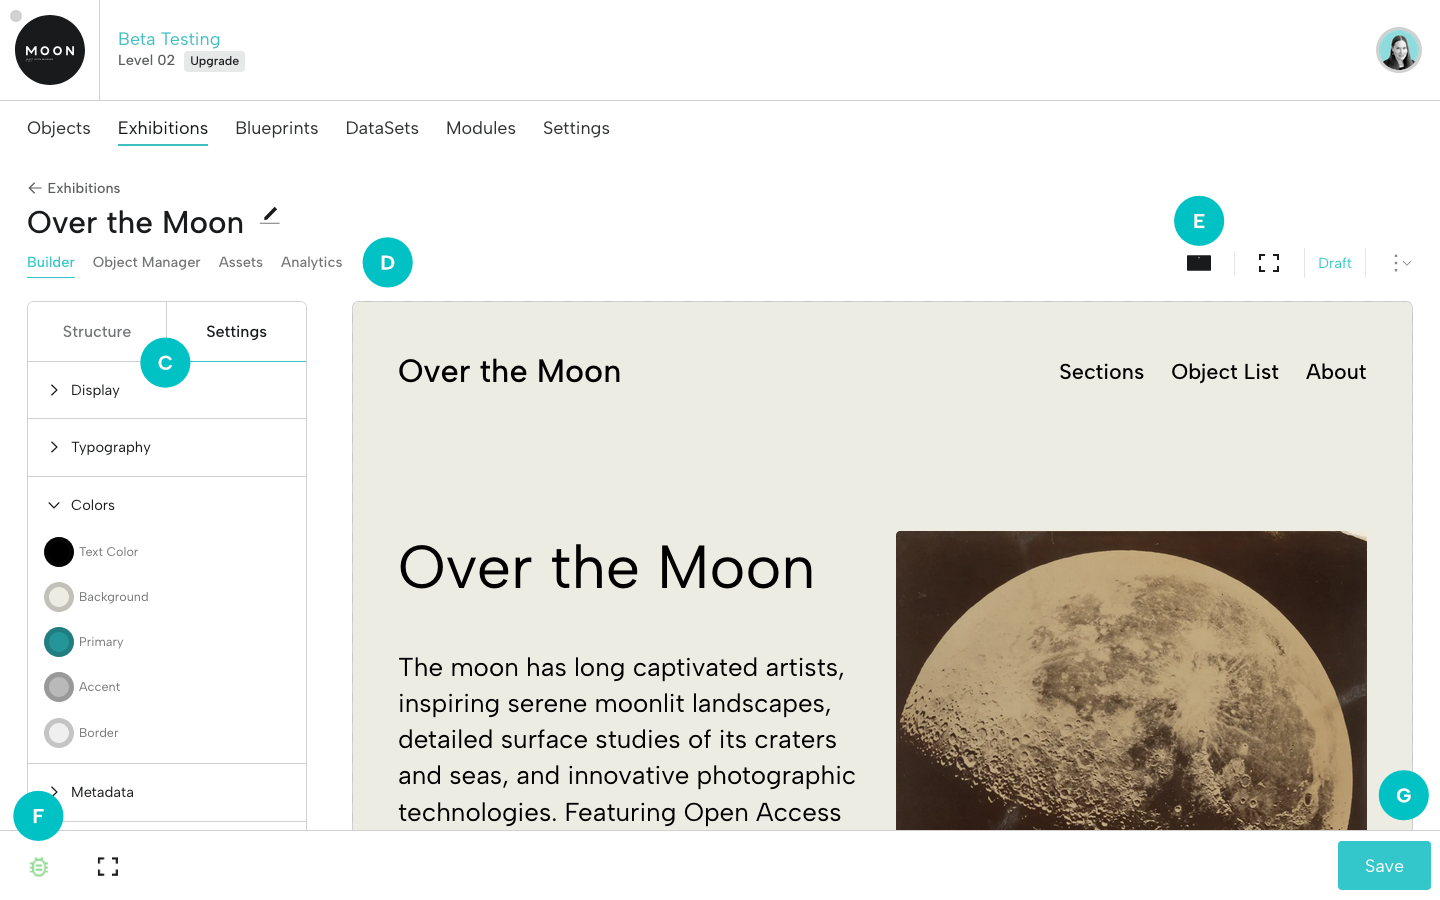Click the MOON logo
The image size is (1440, 900).
50,50
